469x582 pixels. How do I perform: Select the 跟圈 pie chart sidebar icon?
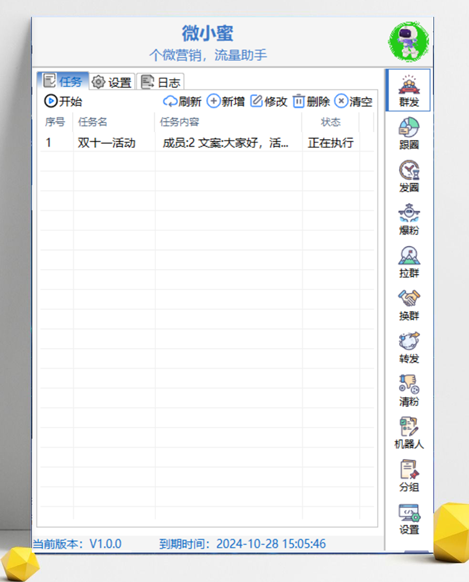[409, 133]
